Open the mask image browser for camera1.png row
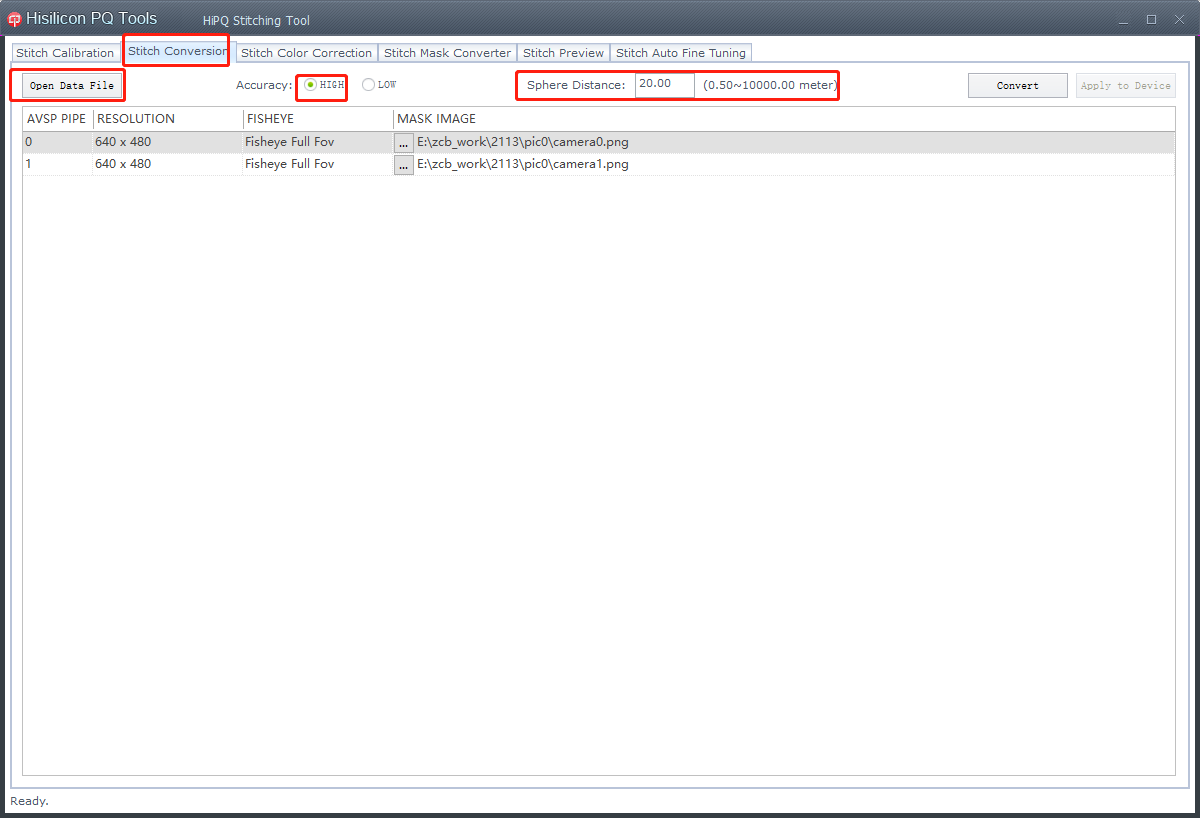Screen dimensions: 1200x818 coord(403,164)
